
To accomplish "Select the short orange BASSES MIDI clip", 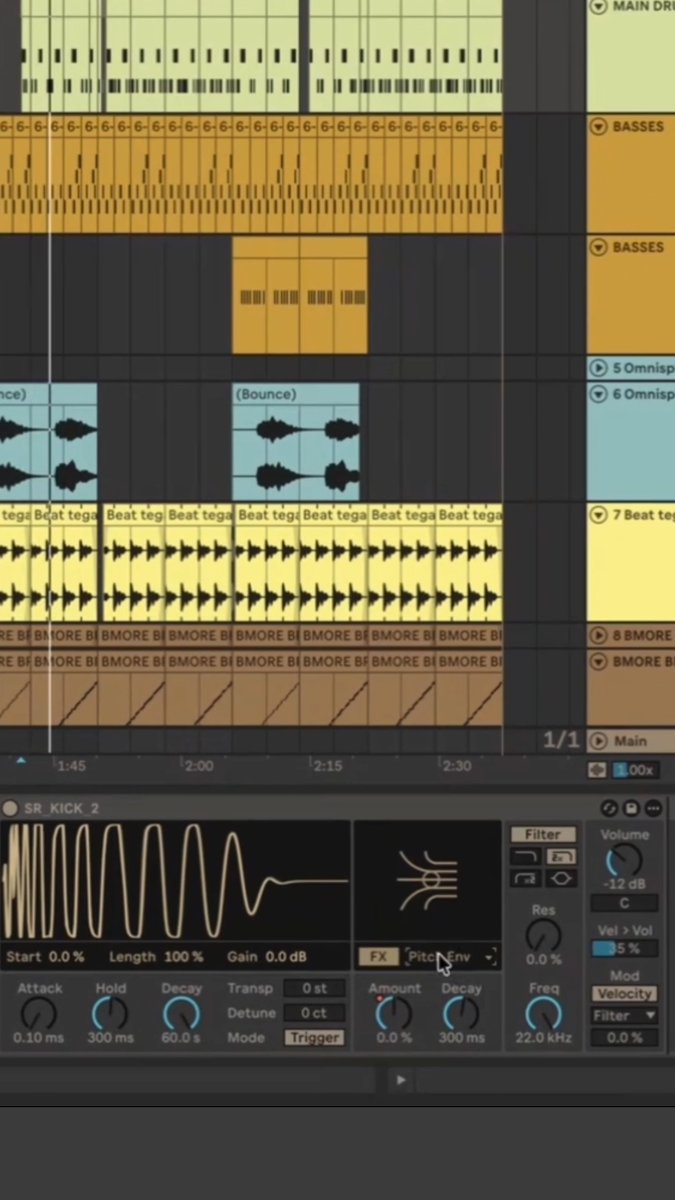I will [300, 295].
